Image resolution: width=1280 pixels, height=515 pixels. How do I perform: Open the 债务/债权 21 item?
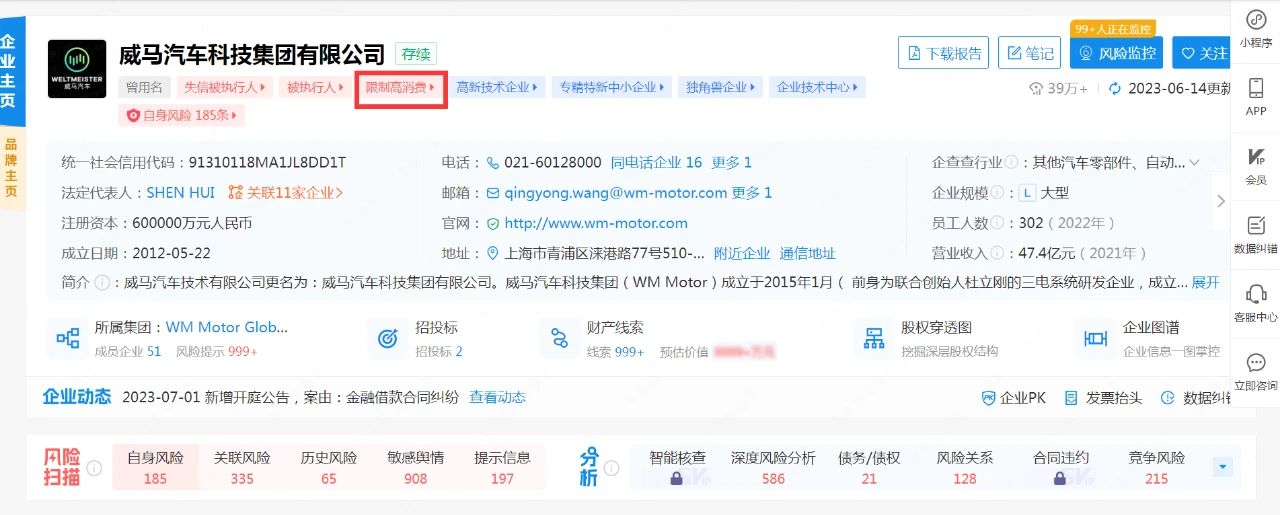869,468
